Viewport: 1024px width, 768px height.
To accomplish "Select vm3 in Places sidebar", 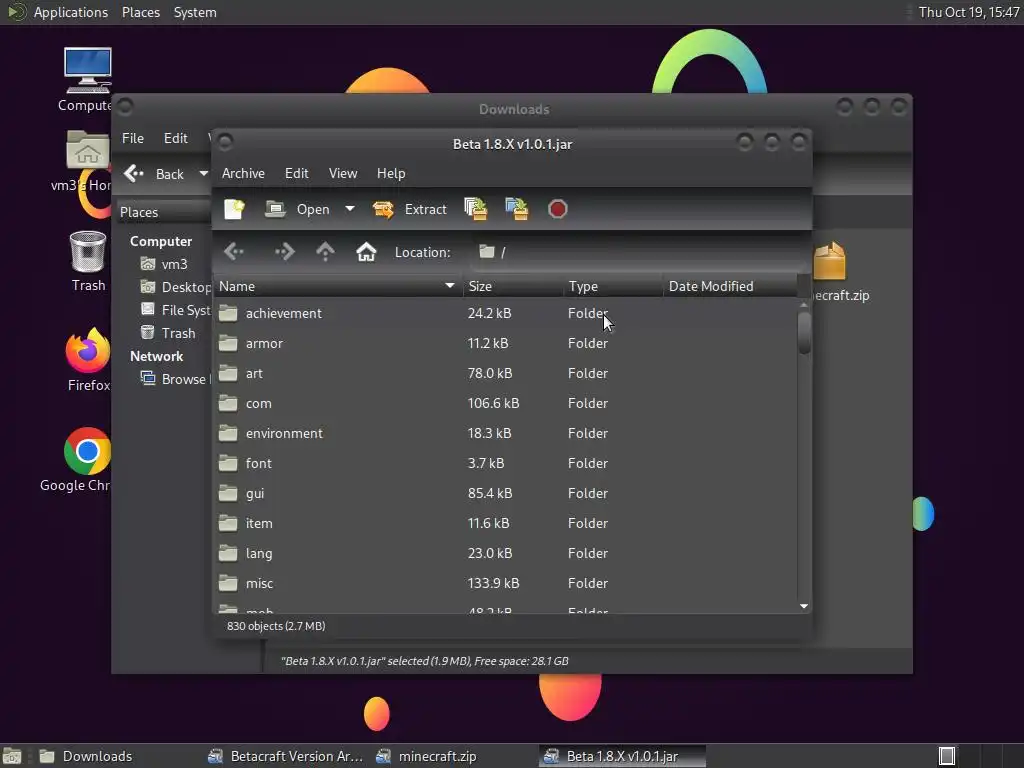I will click(x=165, y=264).
